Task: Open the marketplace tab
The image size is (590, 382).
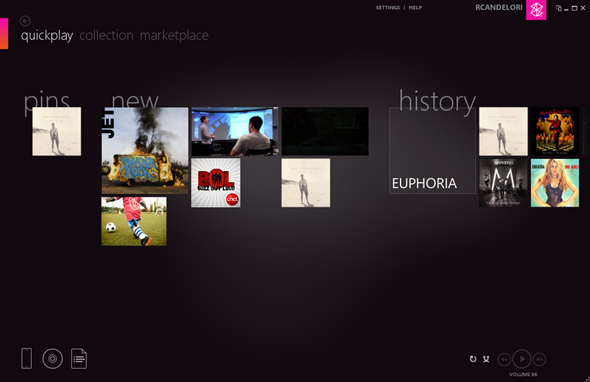Action: tap(174, 35)
